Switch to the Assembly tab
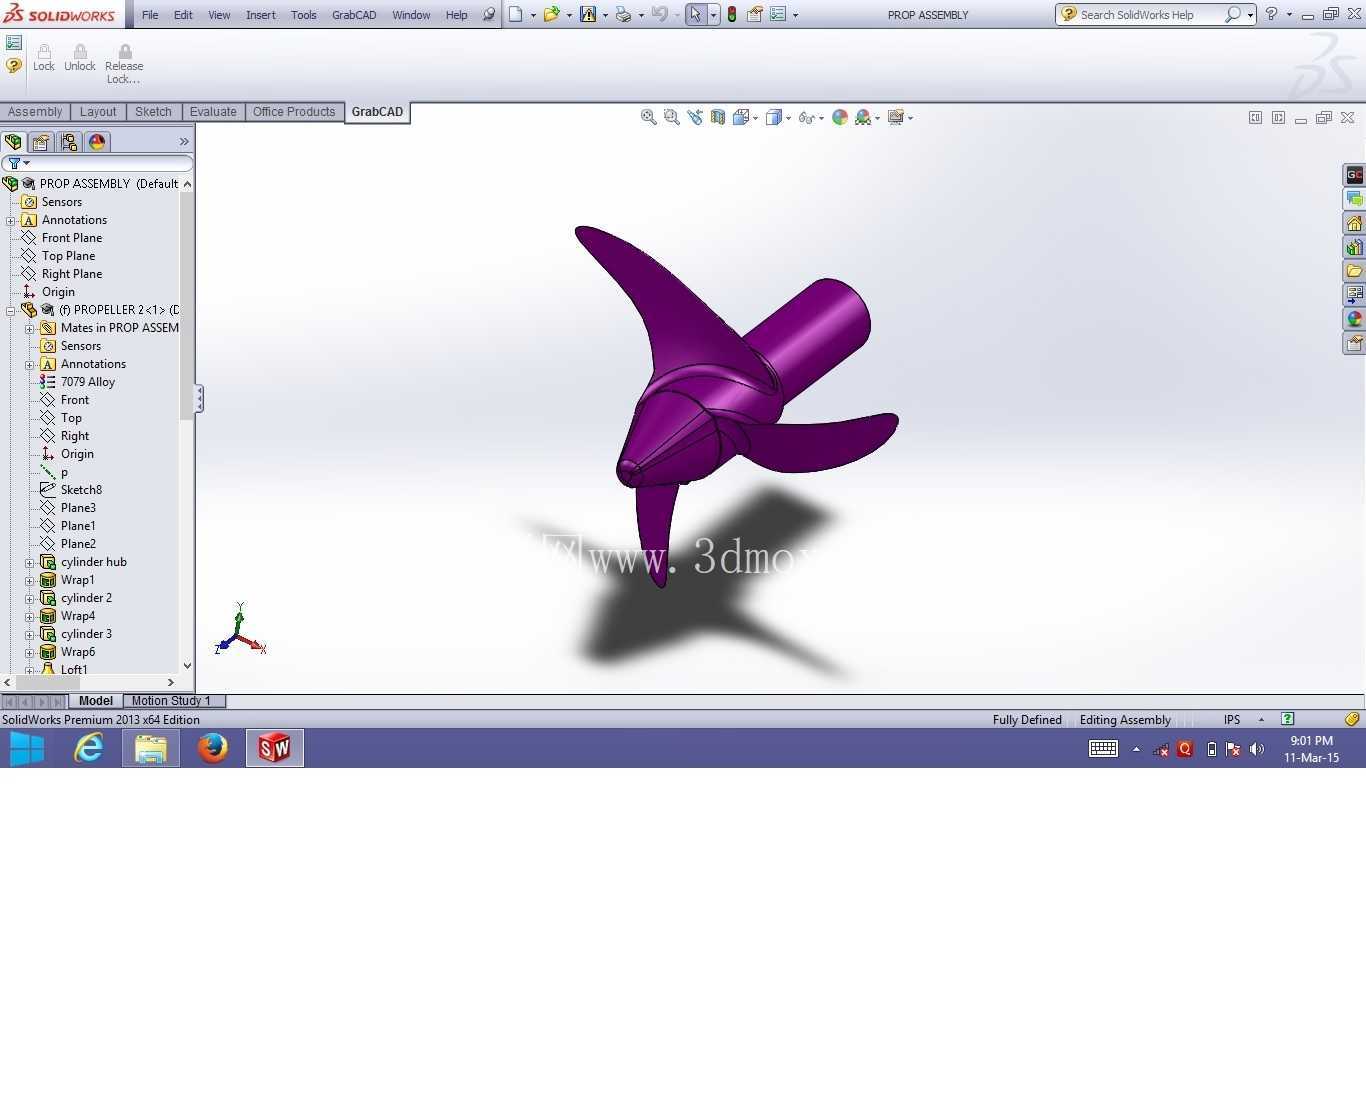The width and height of the screenshot is (1366, 1116). point(35,112)
